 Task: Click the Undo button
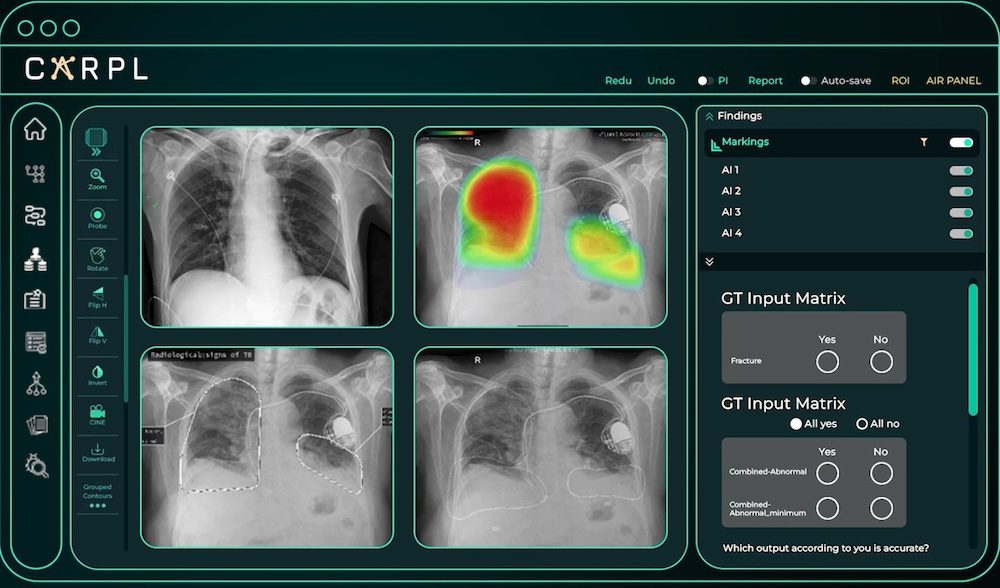coord(661,81)
